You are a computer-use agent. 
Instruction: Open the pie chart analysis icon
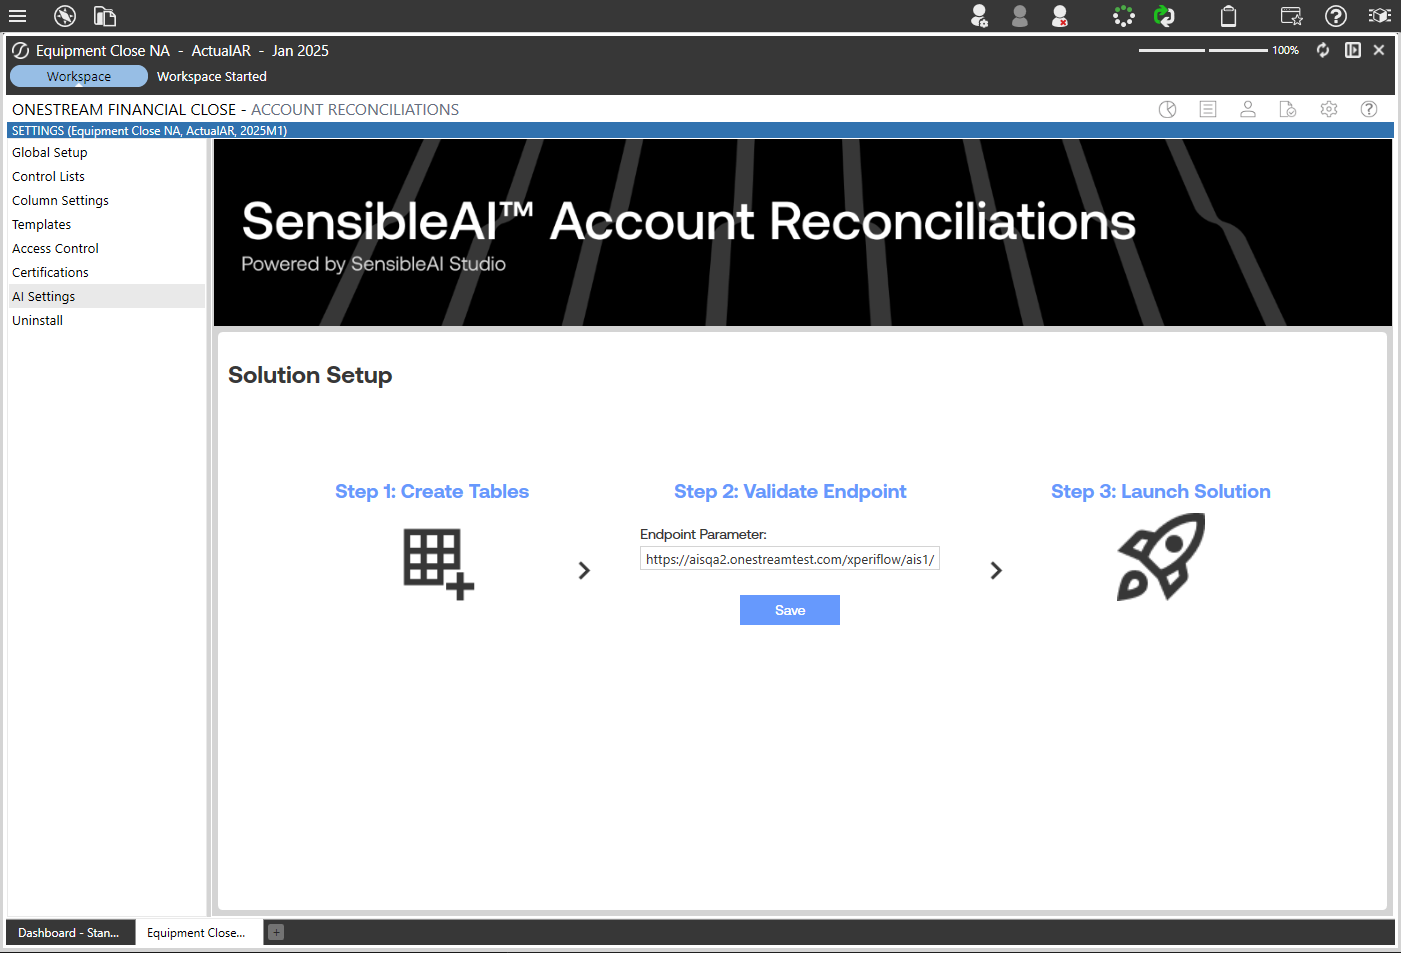[1167, 109]
